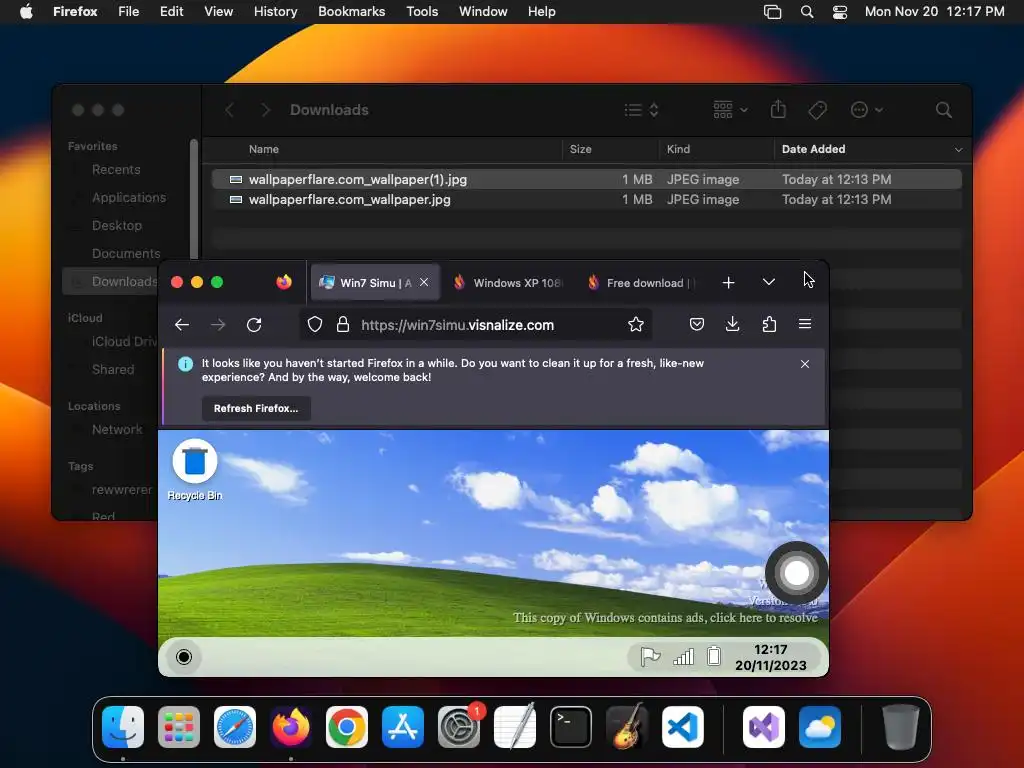Open Safari from the Dock
1024x768 pixels.
pos(234,727)
